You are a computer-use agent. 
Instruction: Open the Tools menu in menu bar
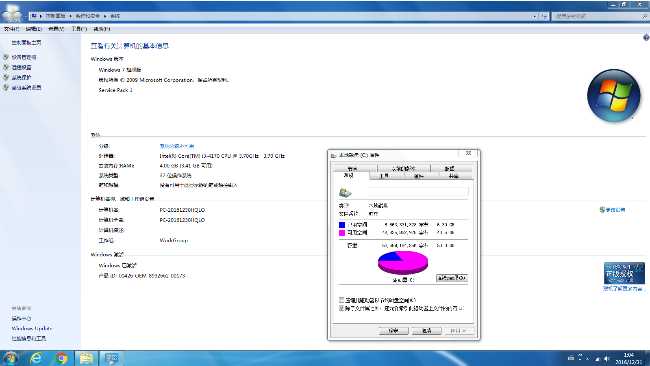pos(79,29)
